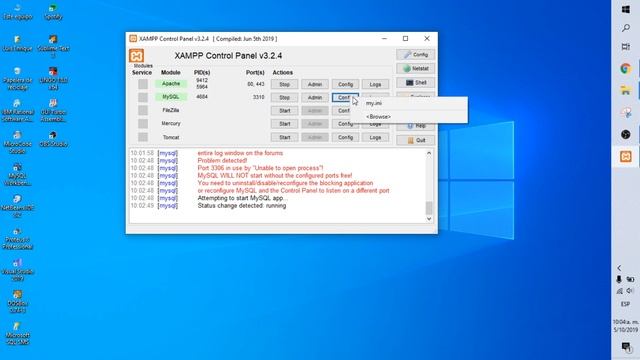The height and width of the screenshot is (360, 640).
Task: Click the XAMPP taskbar icon
Action: [x=626, y=156]
